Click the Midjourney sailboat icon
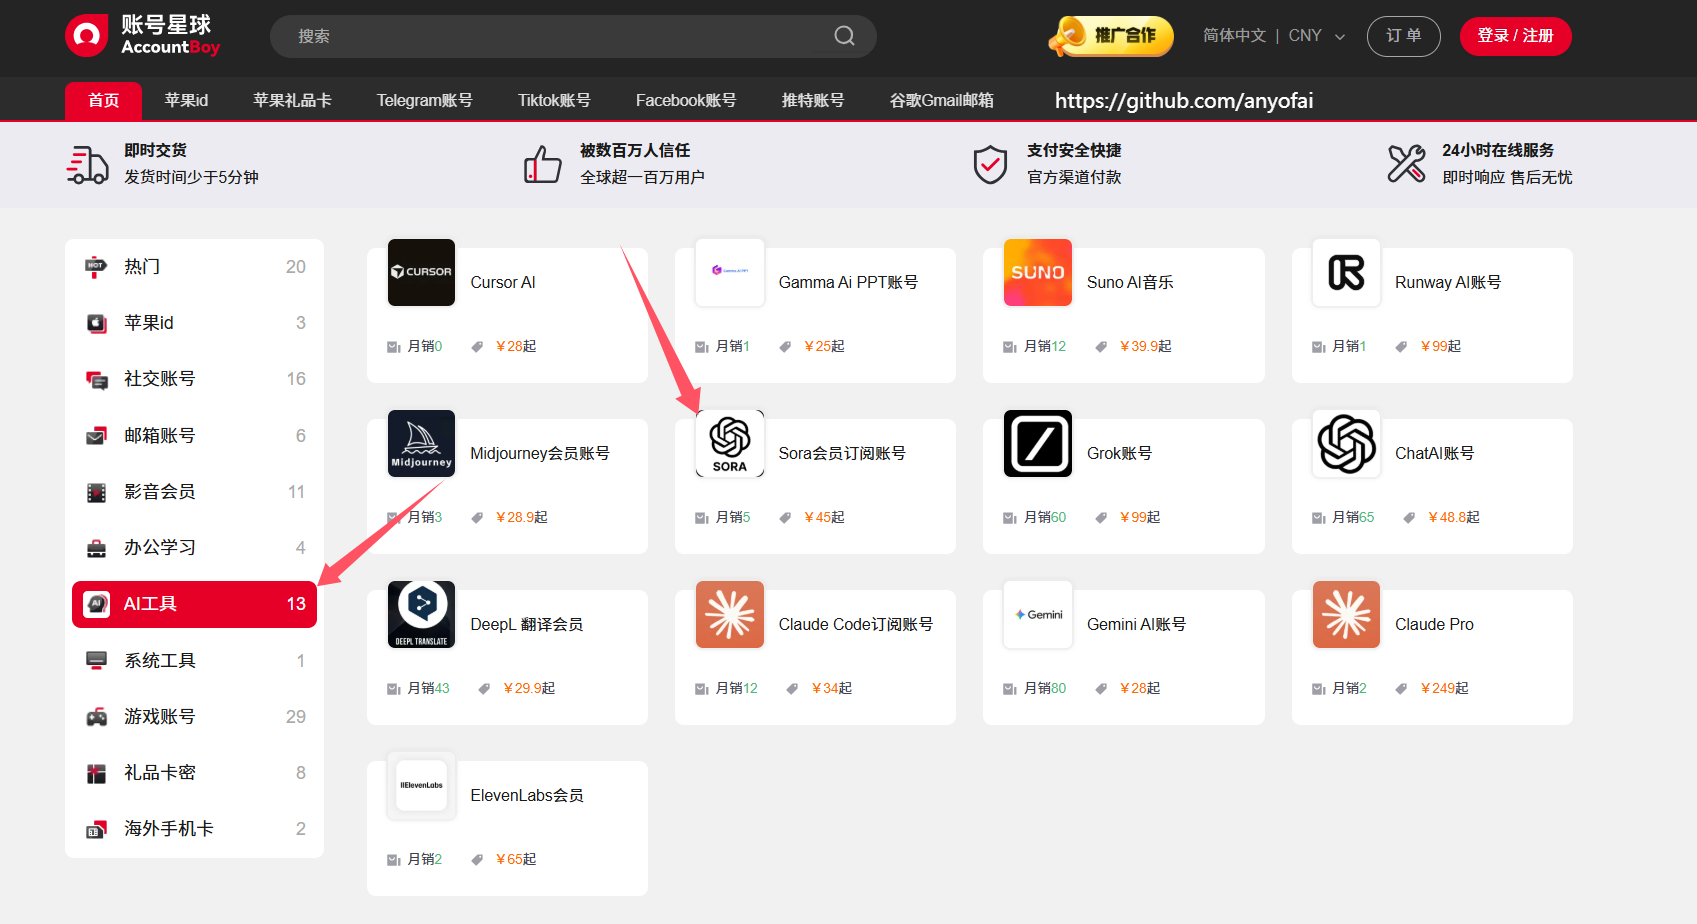The image size is (1697, 924). pyautogui.click(x=420, y=443)
